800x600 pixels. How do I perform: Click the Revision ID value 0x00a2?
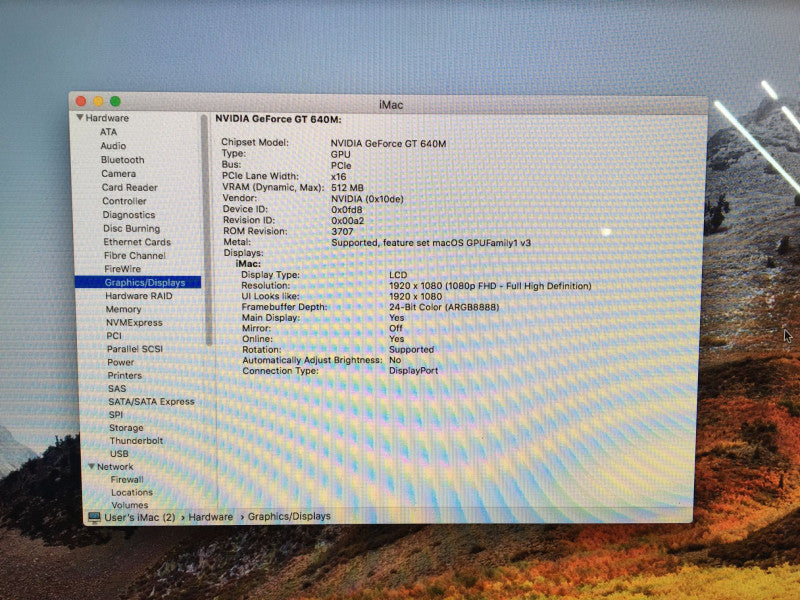pyautogui.click(x=348, y=221)
